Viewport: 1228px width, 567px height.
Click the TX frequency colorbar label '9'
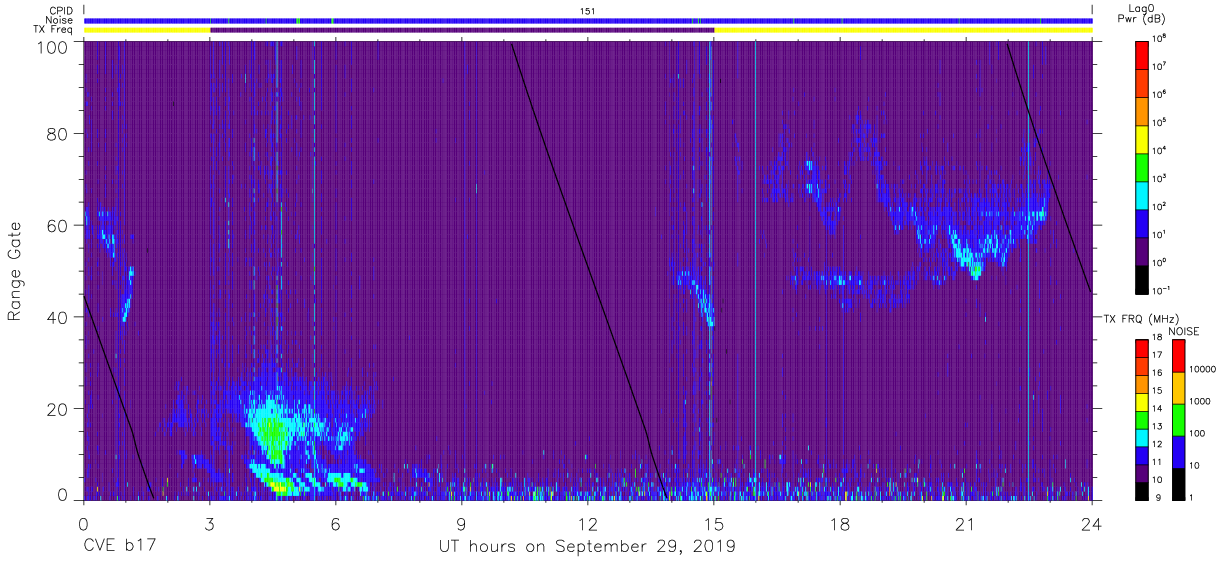1157,497
